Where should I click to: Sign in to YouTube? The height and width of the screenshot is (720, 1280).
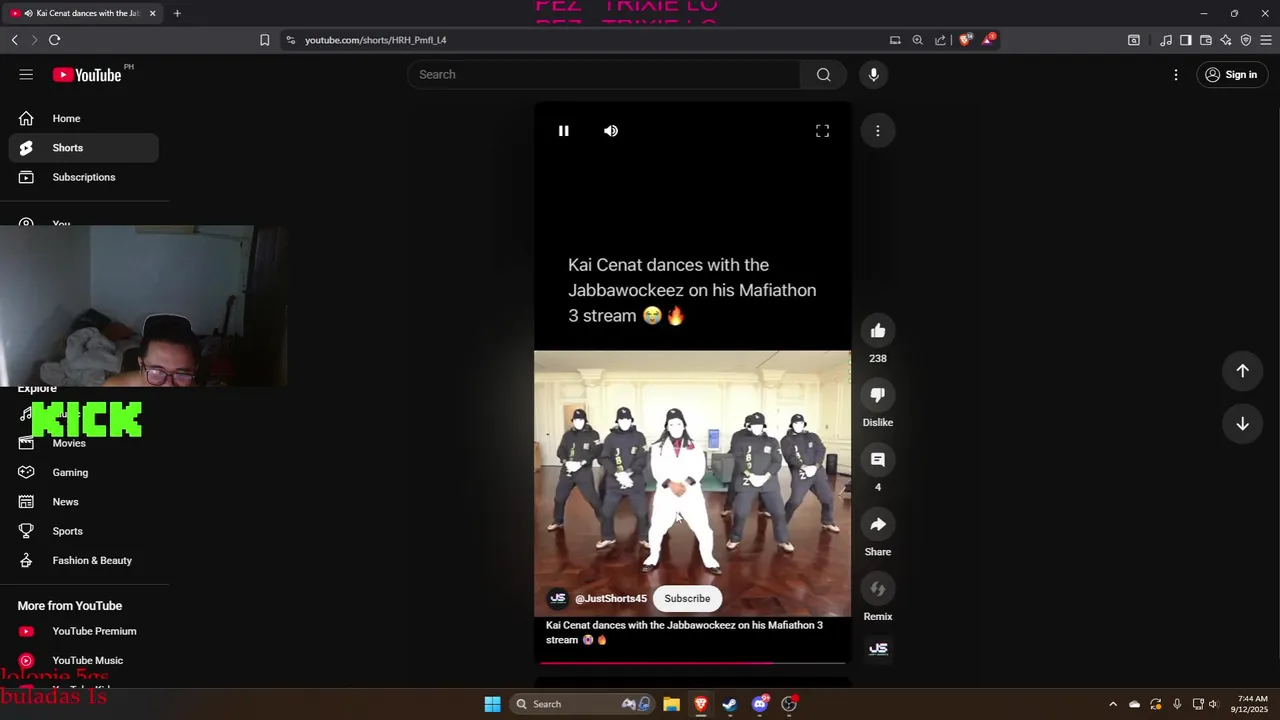tap(1231, 74)
